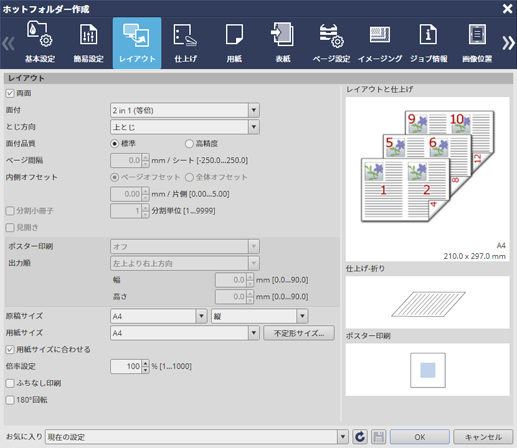This screenshot has width=517, height=448.
Task: Click the キャンセル cancel button
Action: (483, 437)
